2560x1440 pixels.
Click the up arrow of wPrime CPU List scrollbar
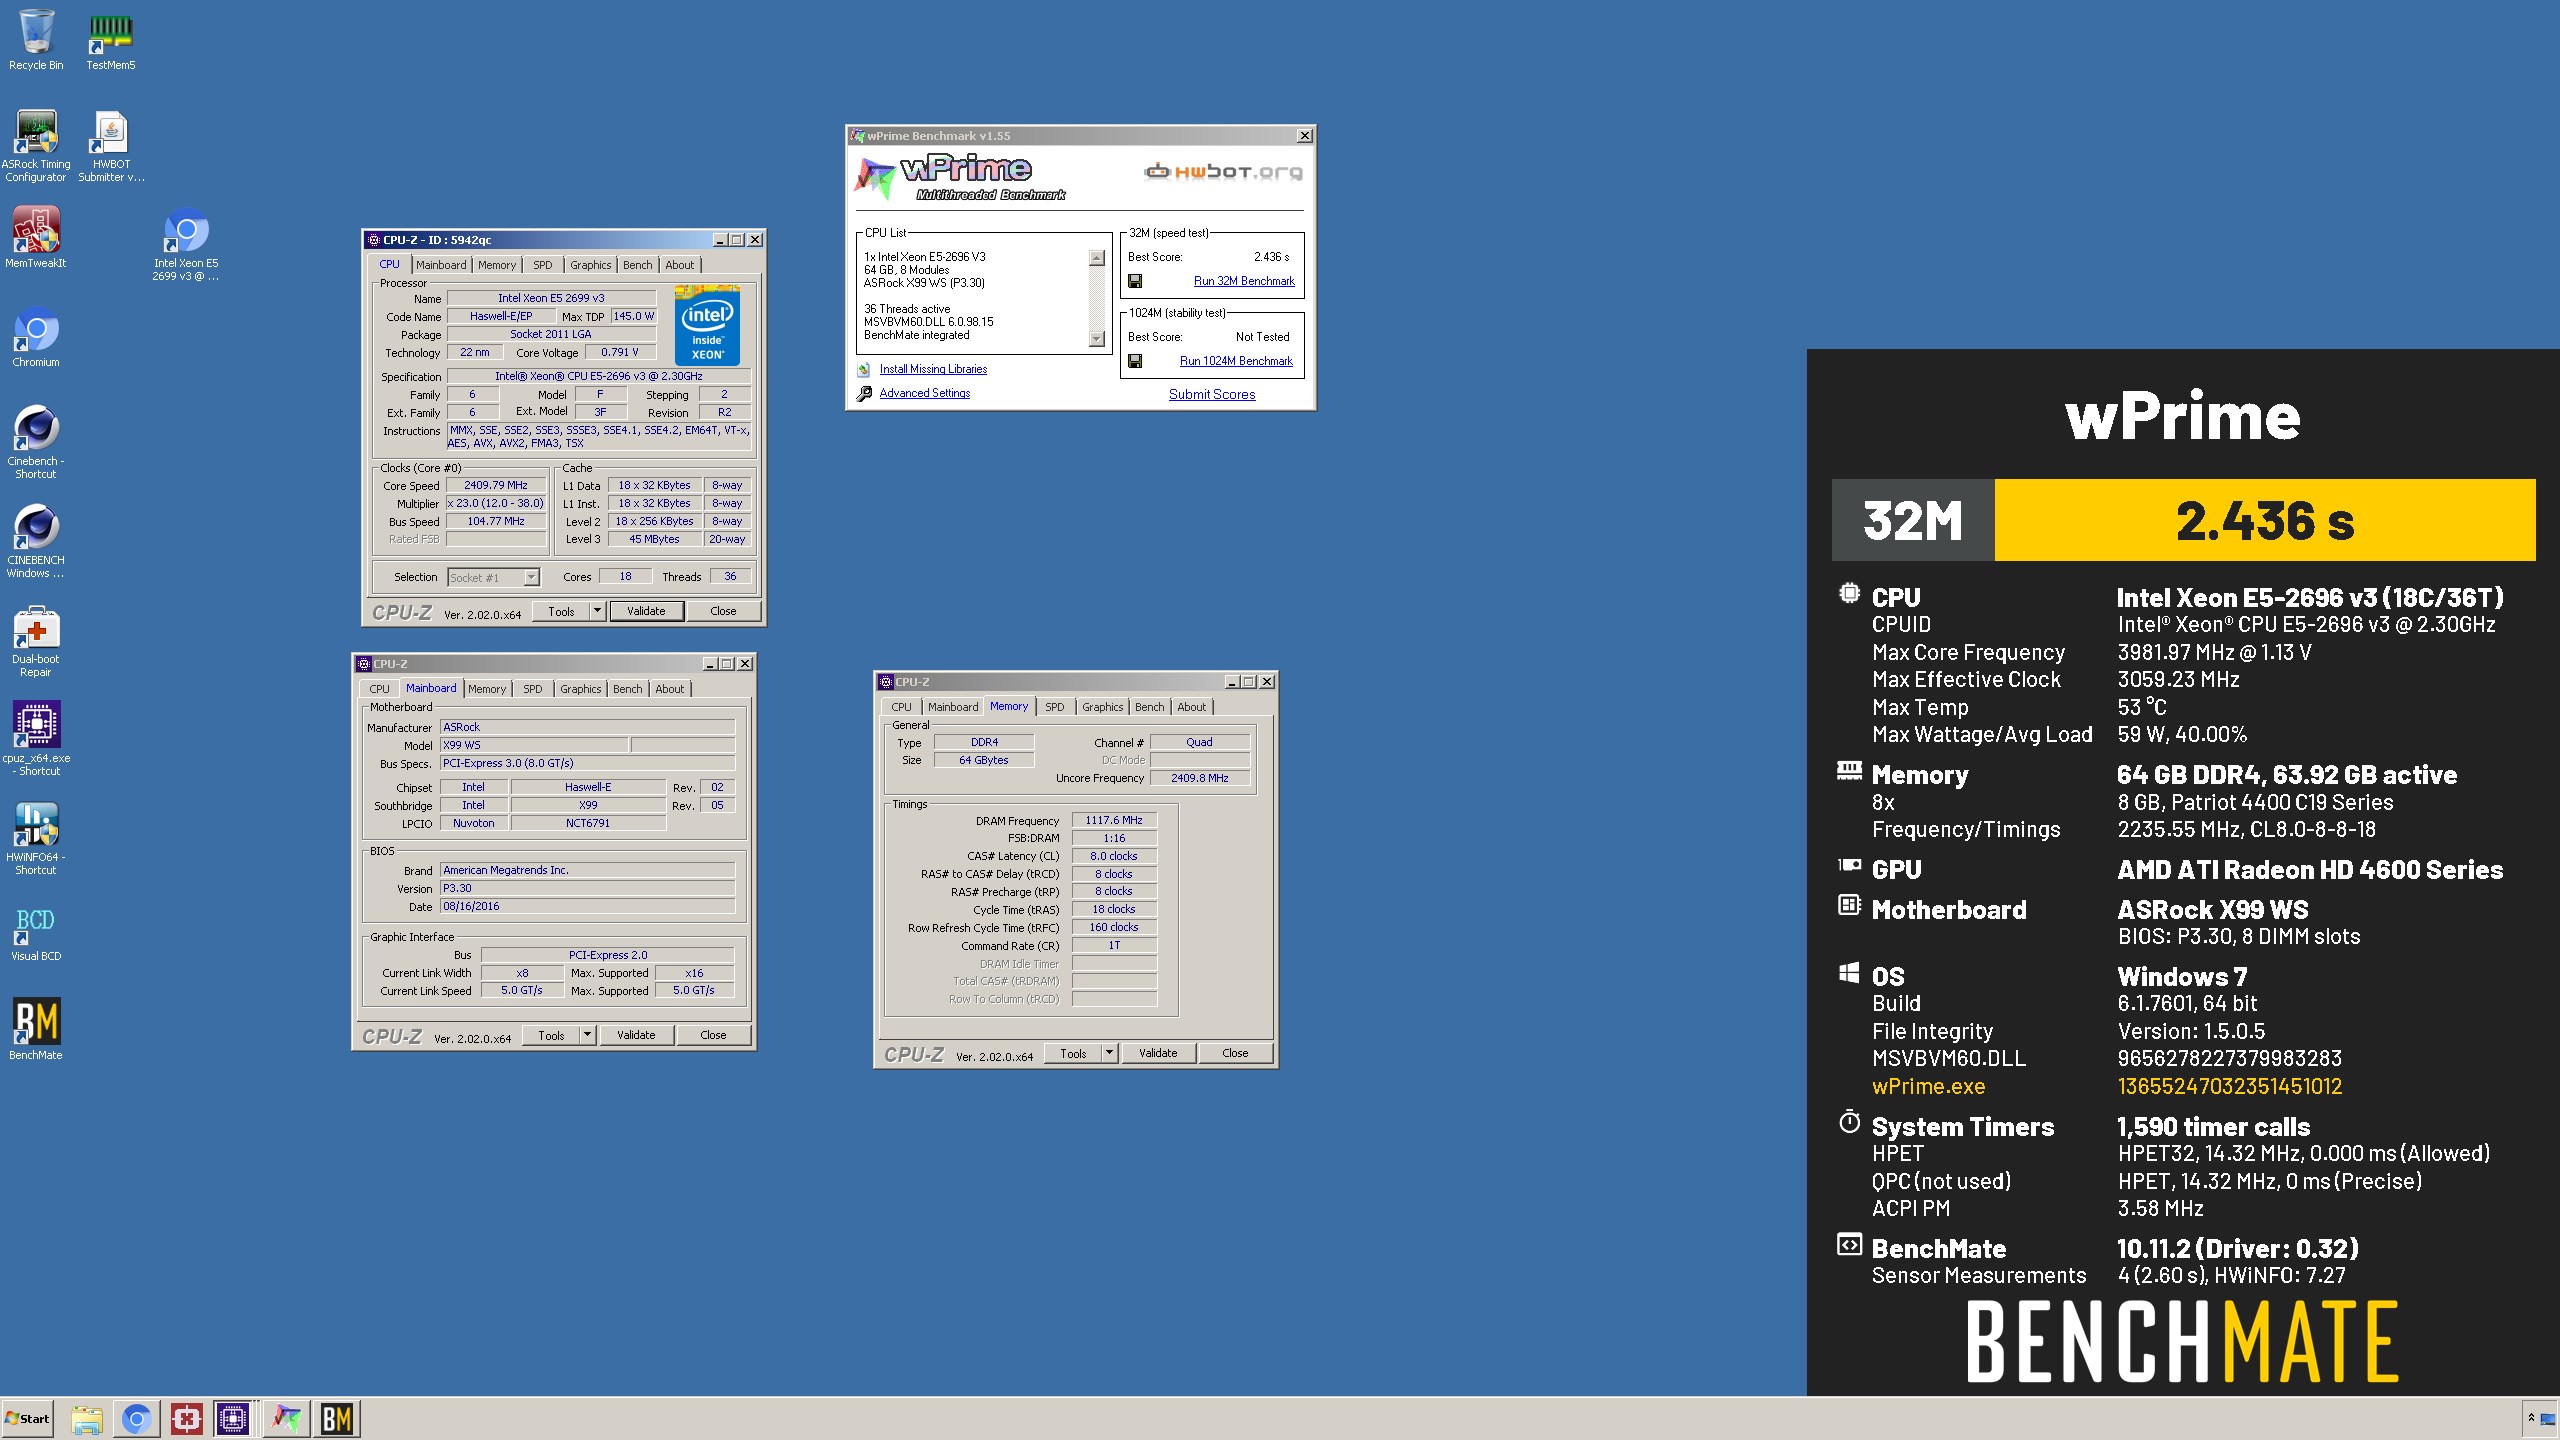pyautogui.click(x=1097, y=258)
